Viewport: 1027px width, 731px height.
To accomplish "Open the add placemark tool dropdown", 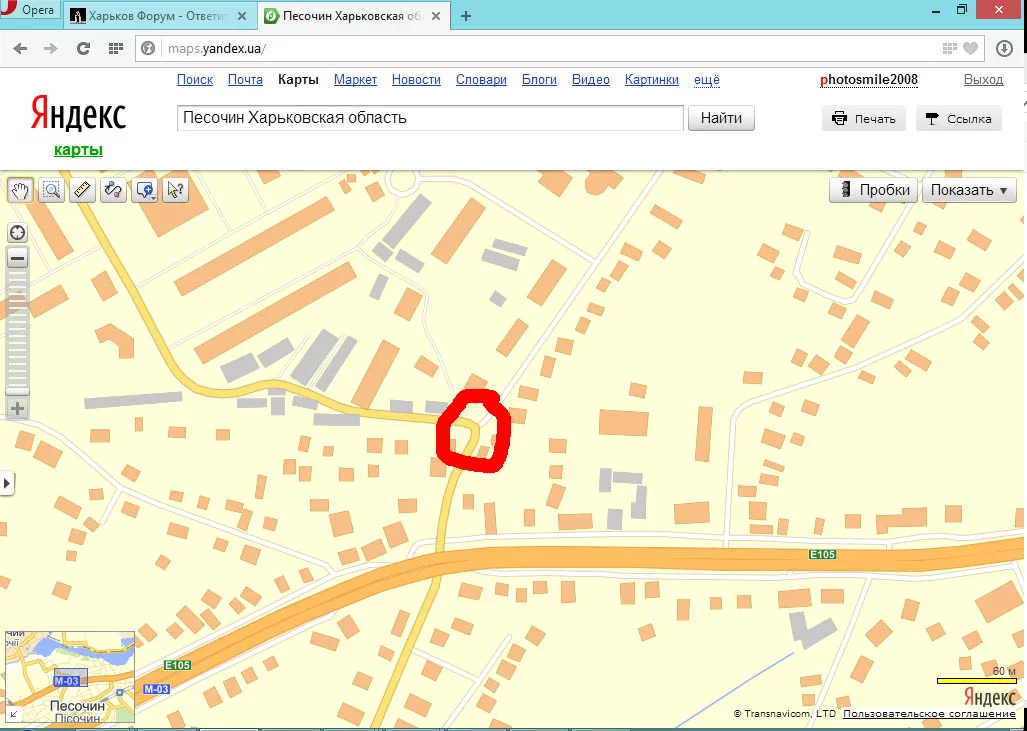I will pyautogui.click(x=145, y=190).
